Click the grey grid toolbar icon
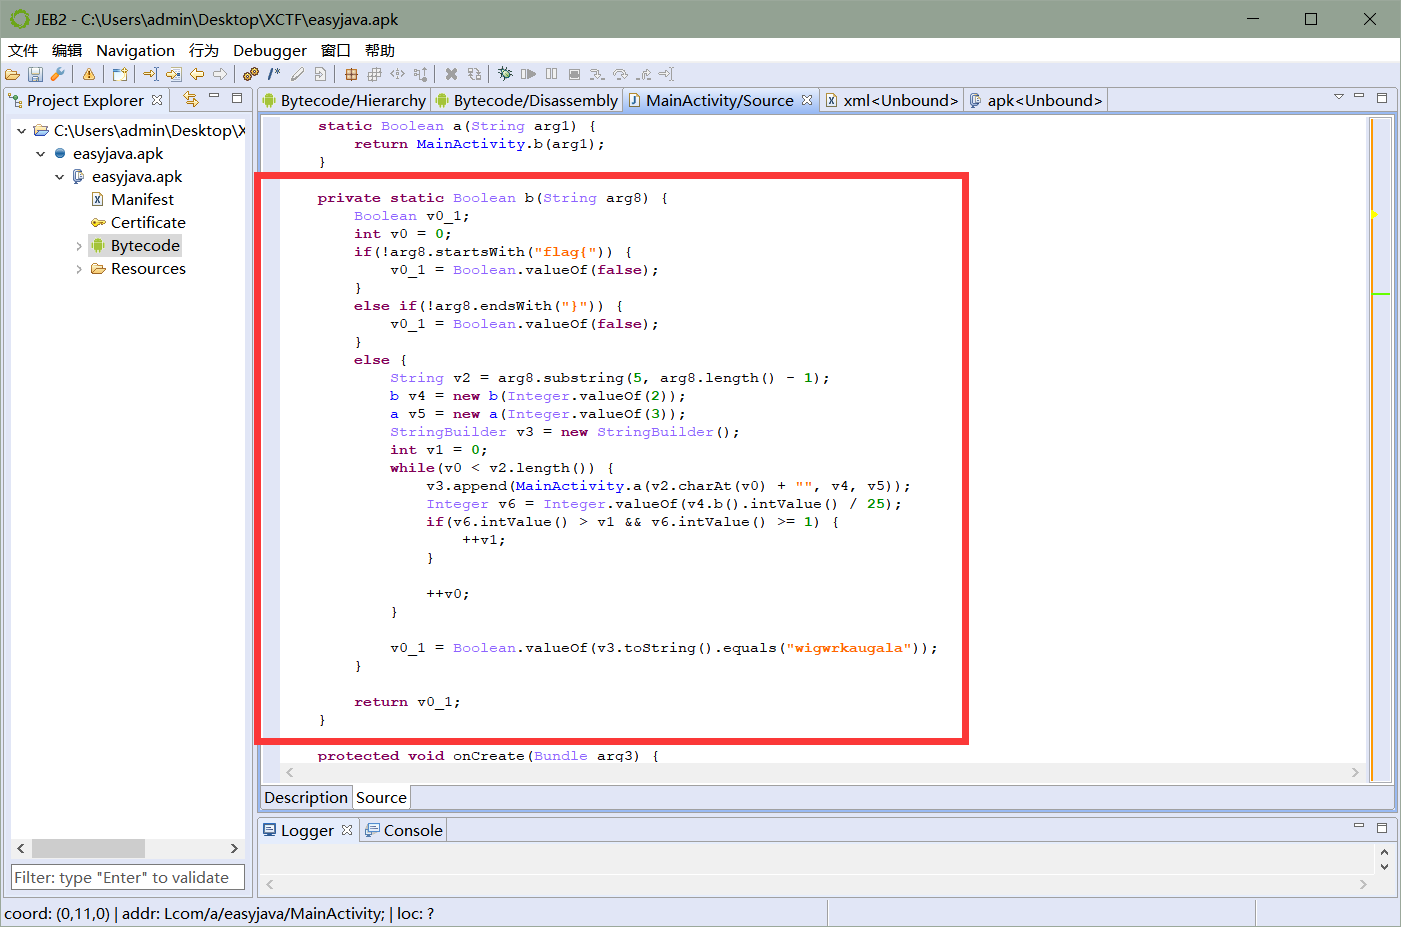Image resolution: width=1401 pixels, height=927 pixels. point(374,74)
